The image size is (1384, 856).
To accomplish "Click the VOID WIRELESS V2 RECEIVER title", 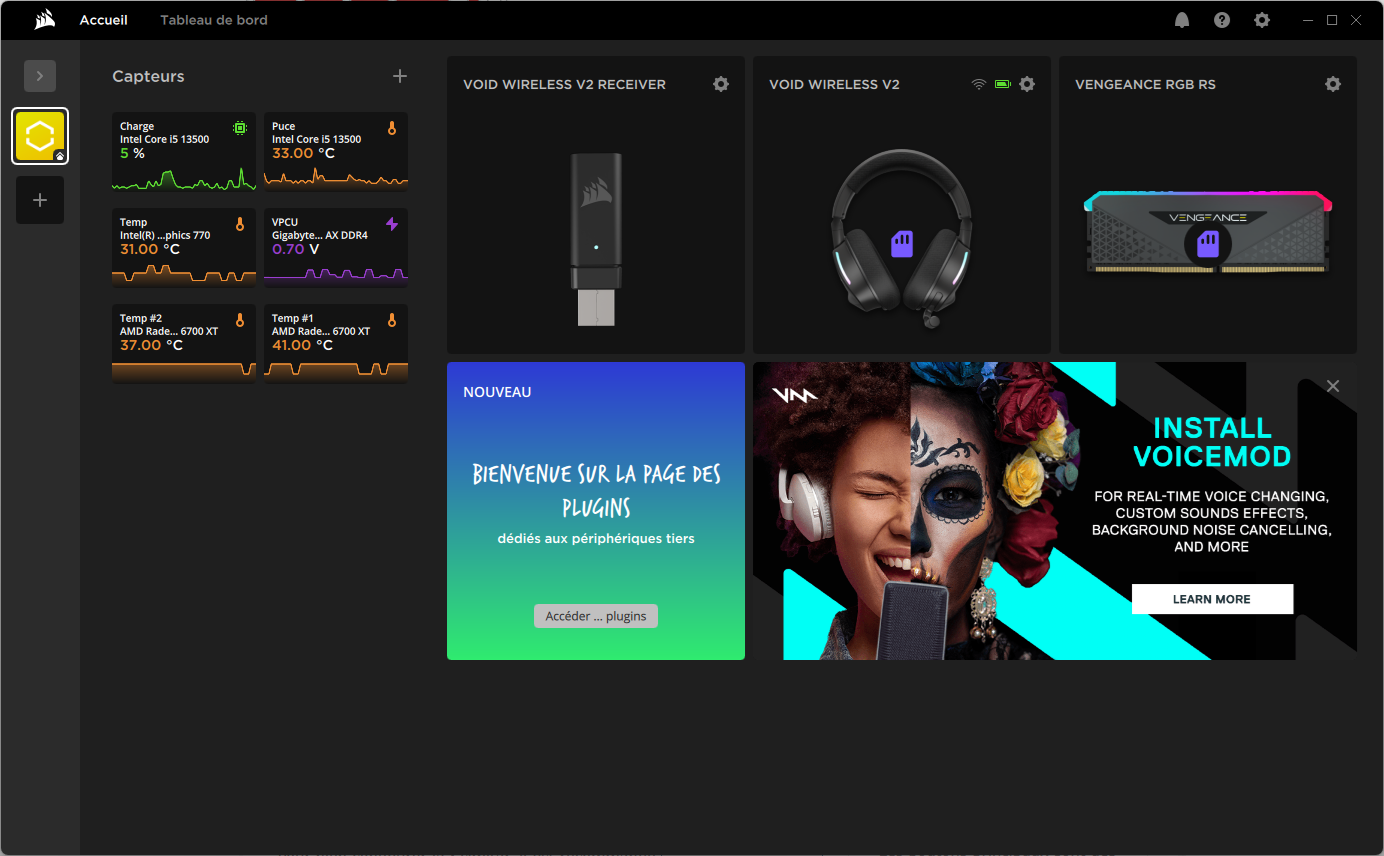I will pyautogui.click(x=564, y=84).
